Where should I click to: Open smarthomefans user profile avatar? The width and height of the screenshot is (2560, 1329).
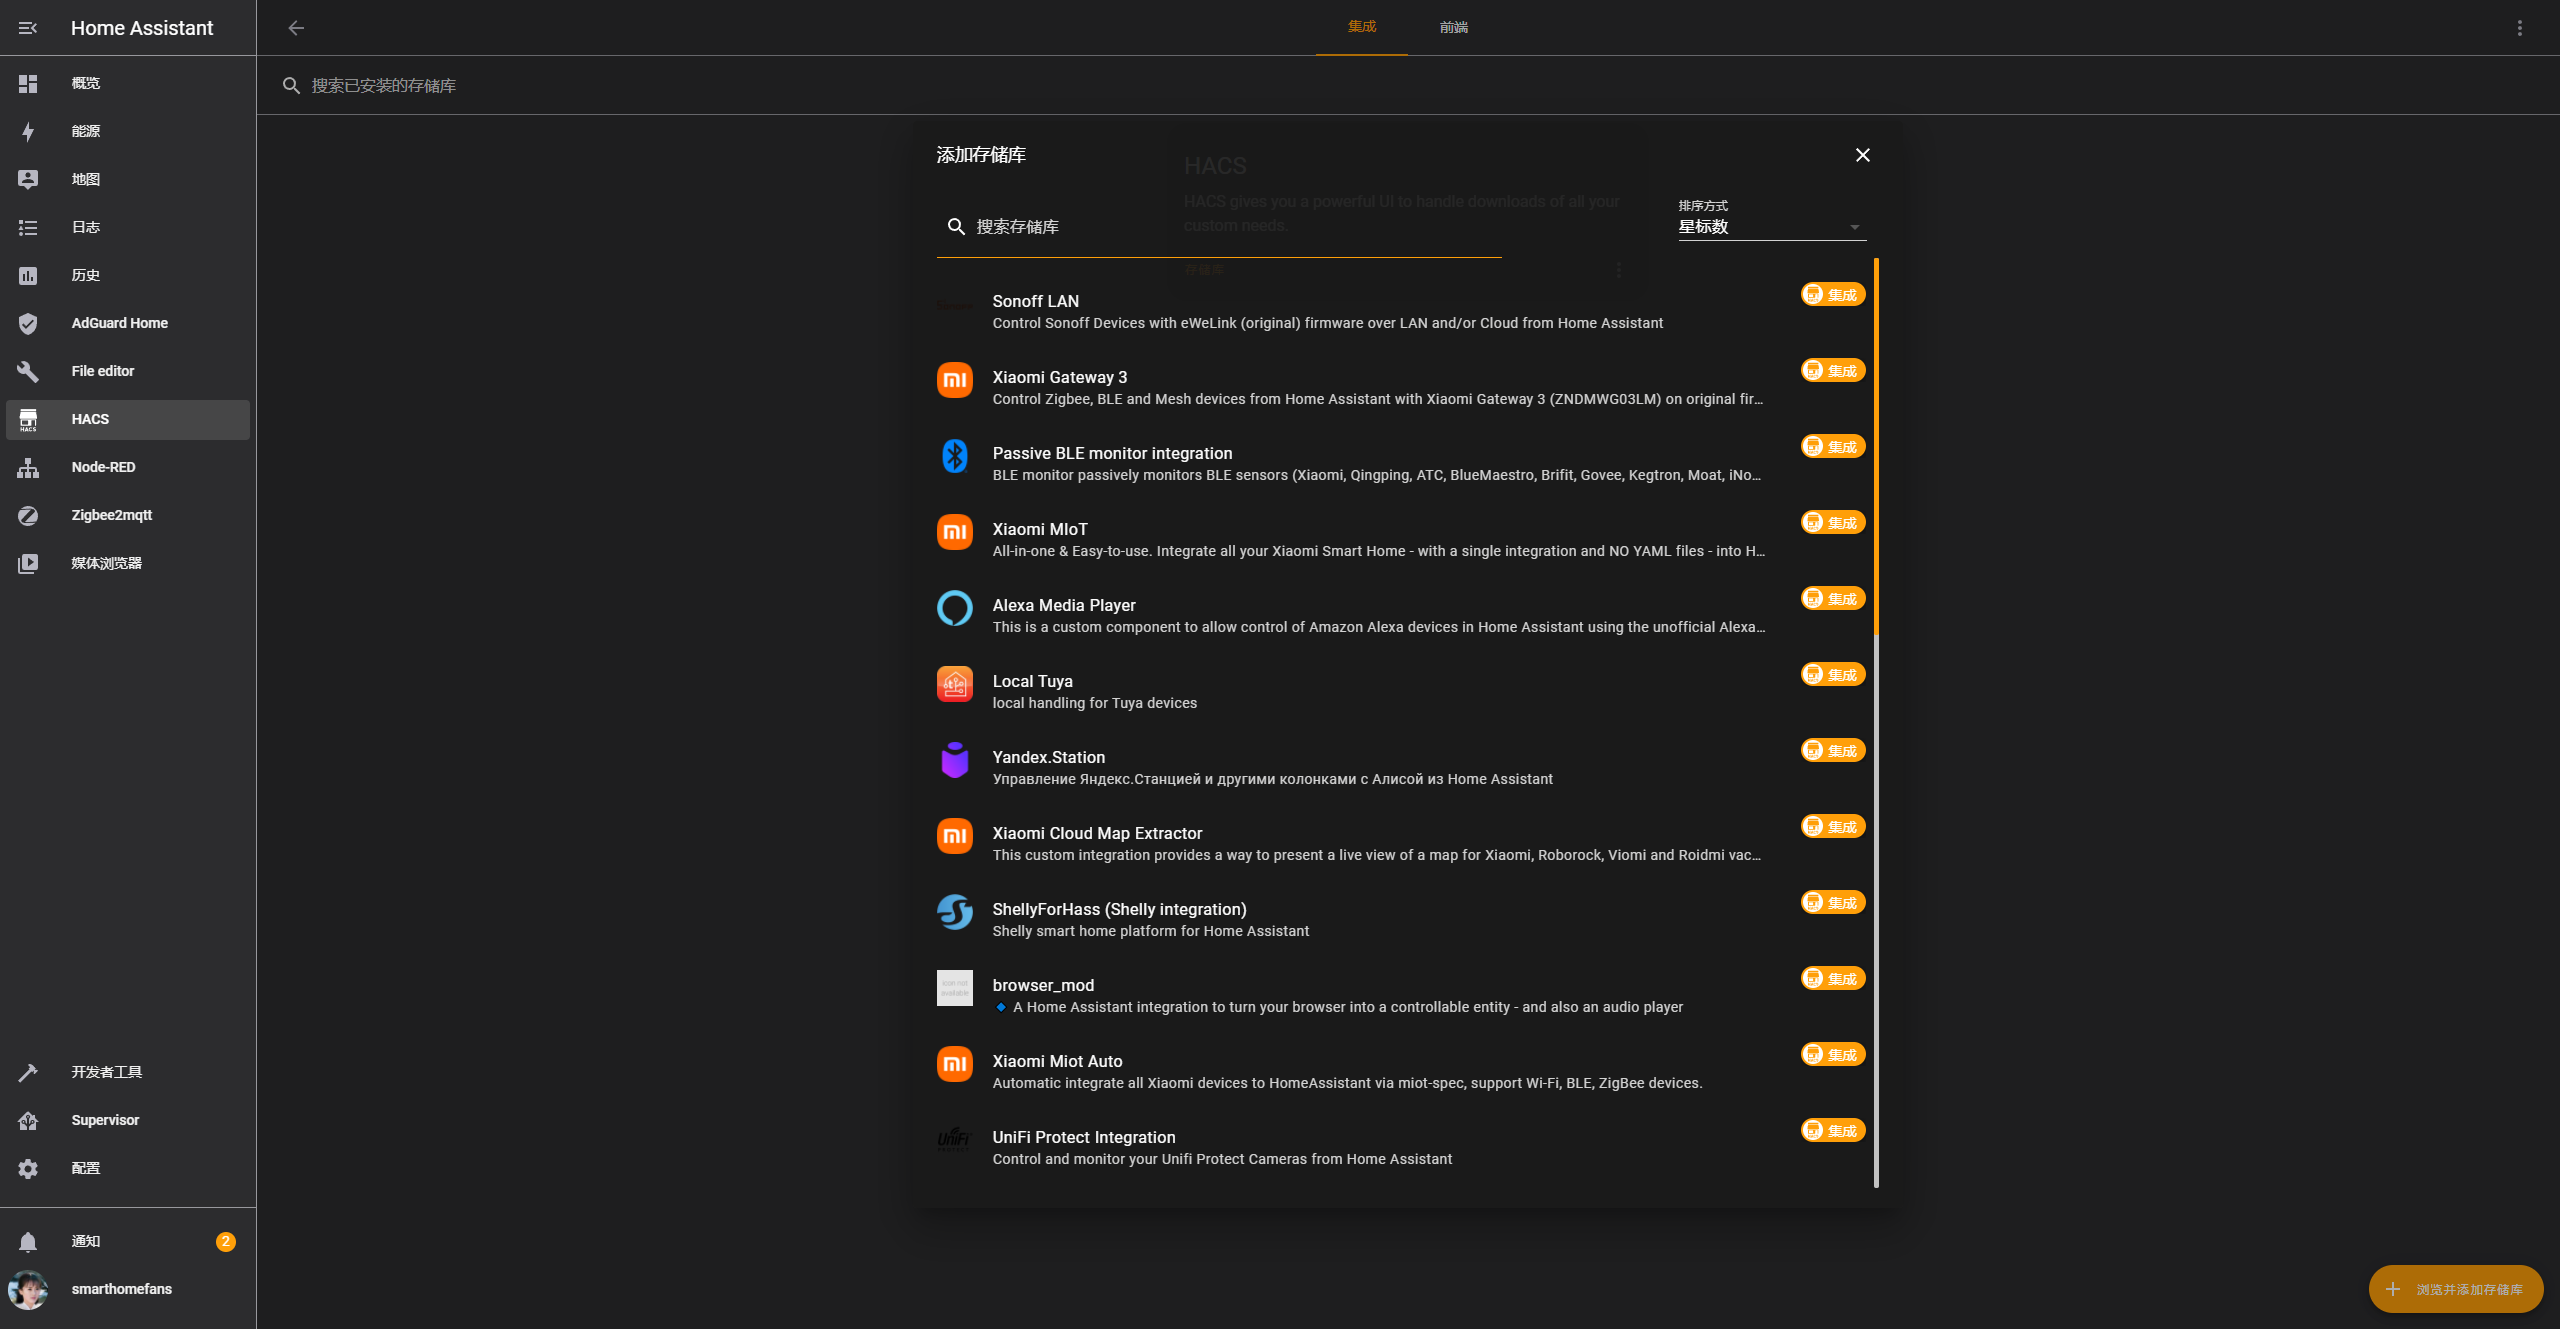point(28,1290)
